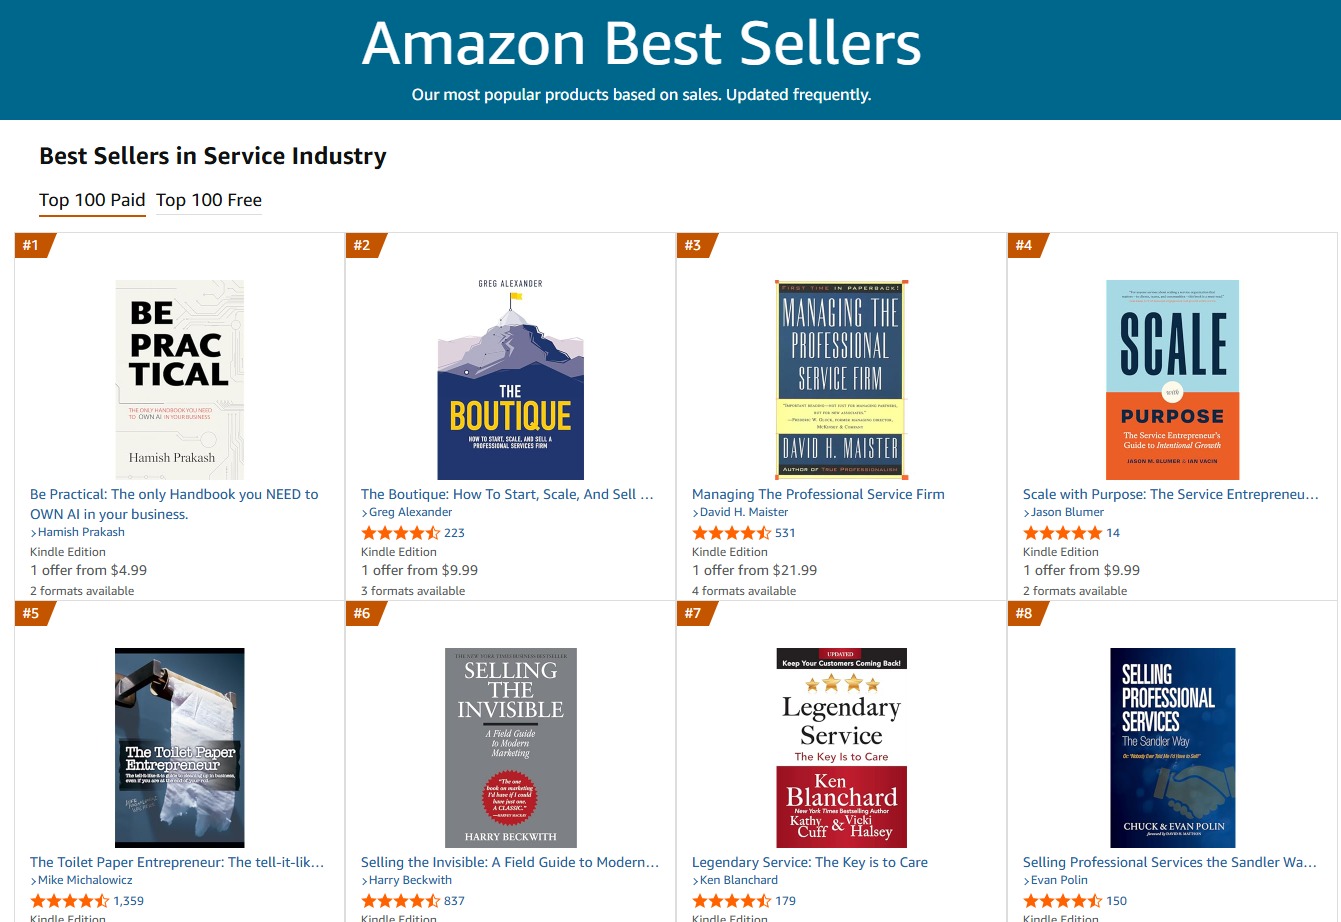This screenshot has height=922, width=1341.
Task: Click the chevron next to Harry Beckwith
Action: (x=363, y=879)
